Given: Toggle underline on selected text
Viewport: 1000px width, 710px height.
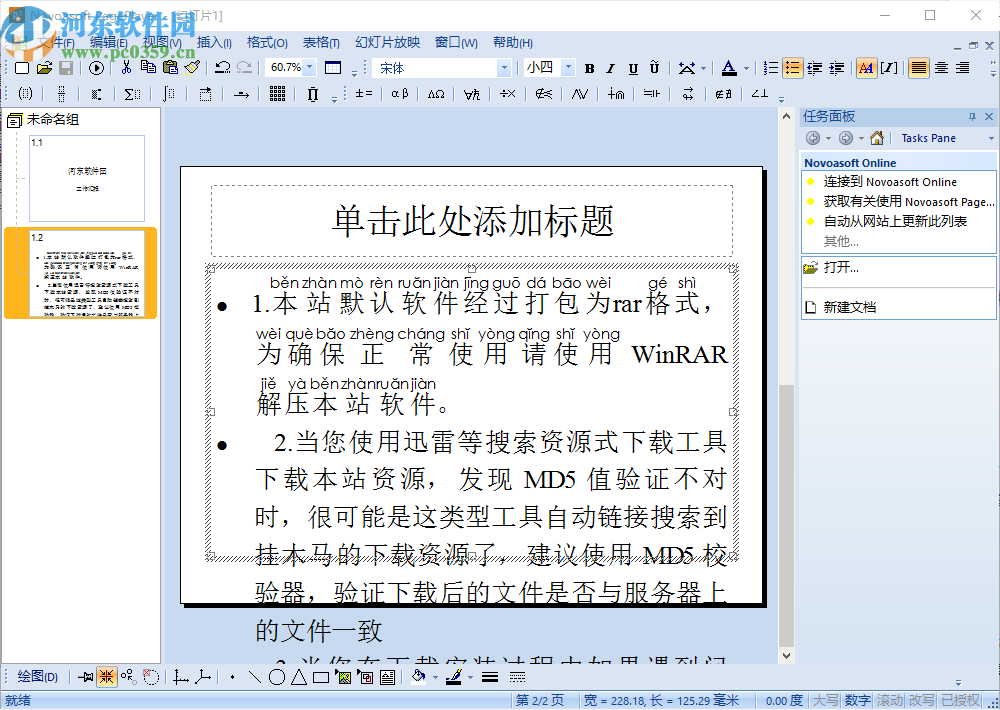Looking at the screenshot, I should click(633, 67).
